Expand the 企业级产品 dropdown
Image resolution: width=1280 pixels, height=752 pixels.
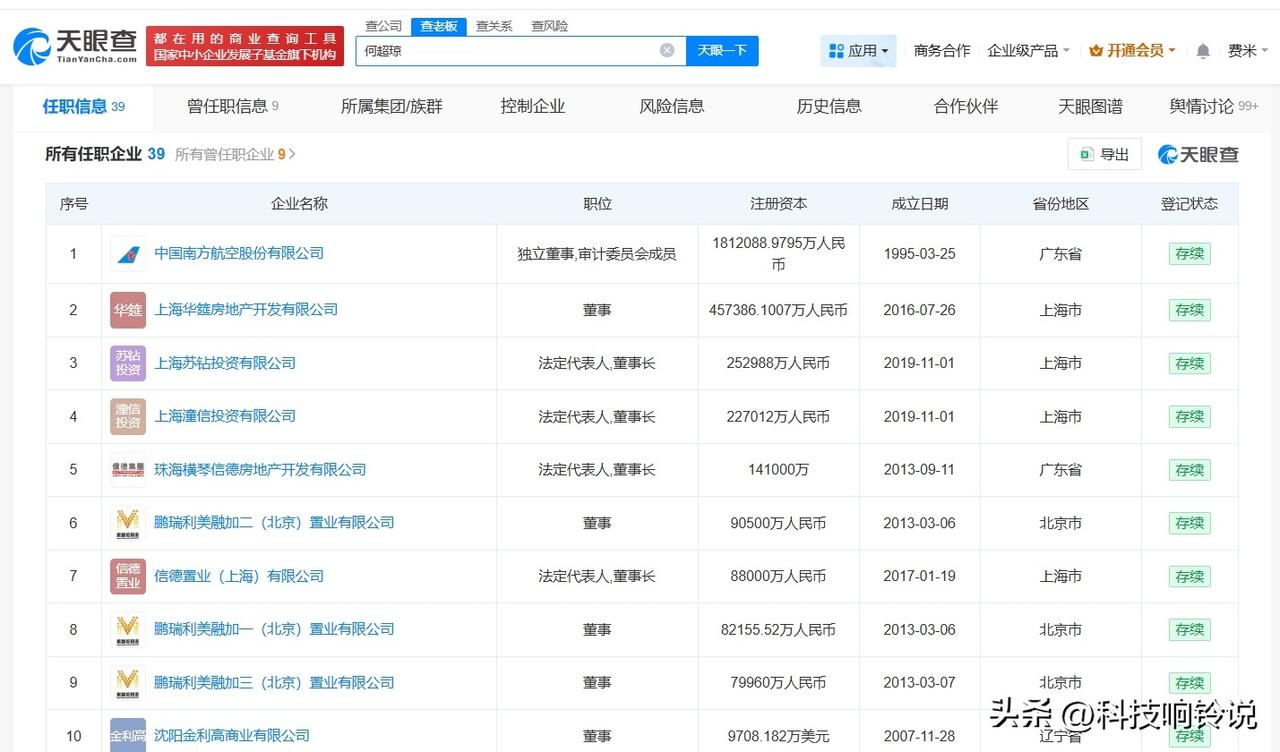(1028, 51)
